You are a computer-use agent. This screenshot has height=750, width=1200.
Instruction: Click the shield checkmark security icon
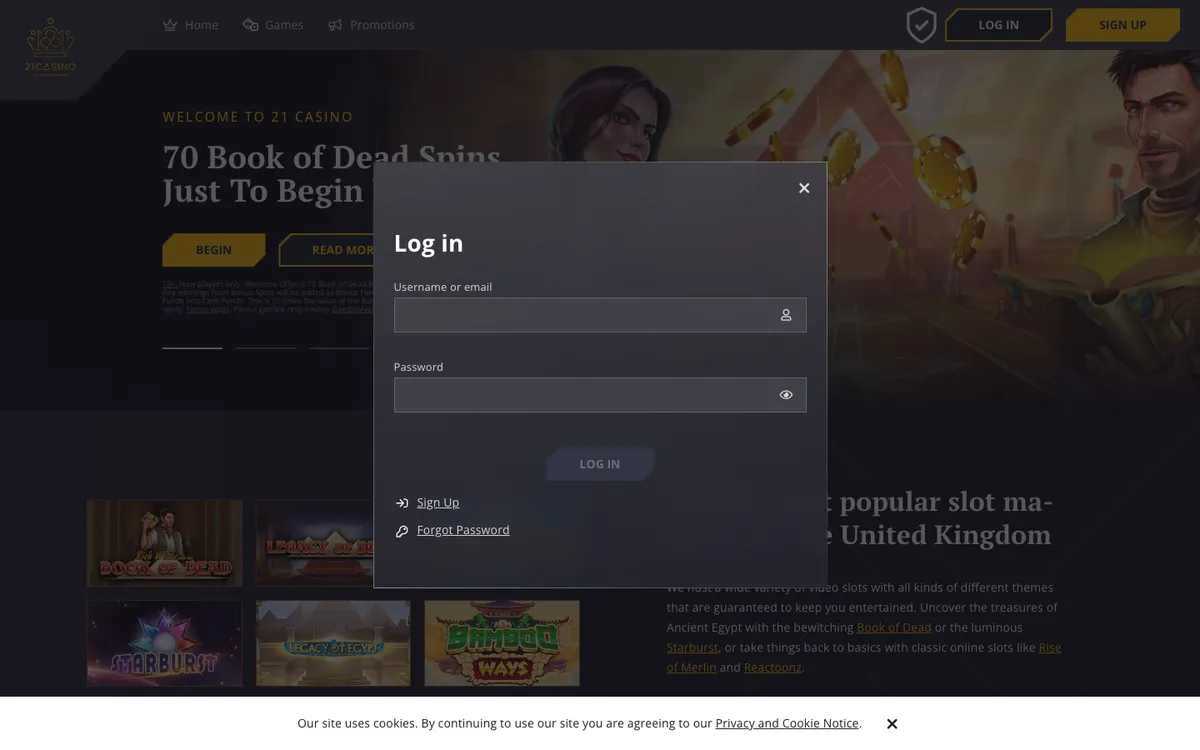coord(921,25)
